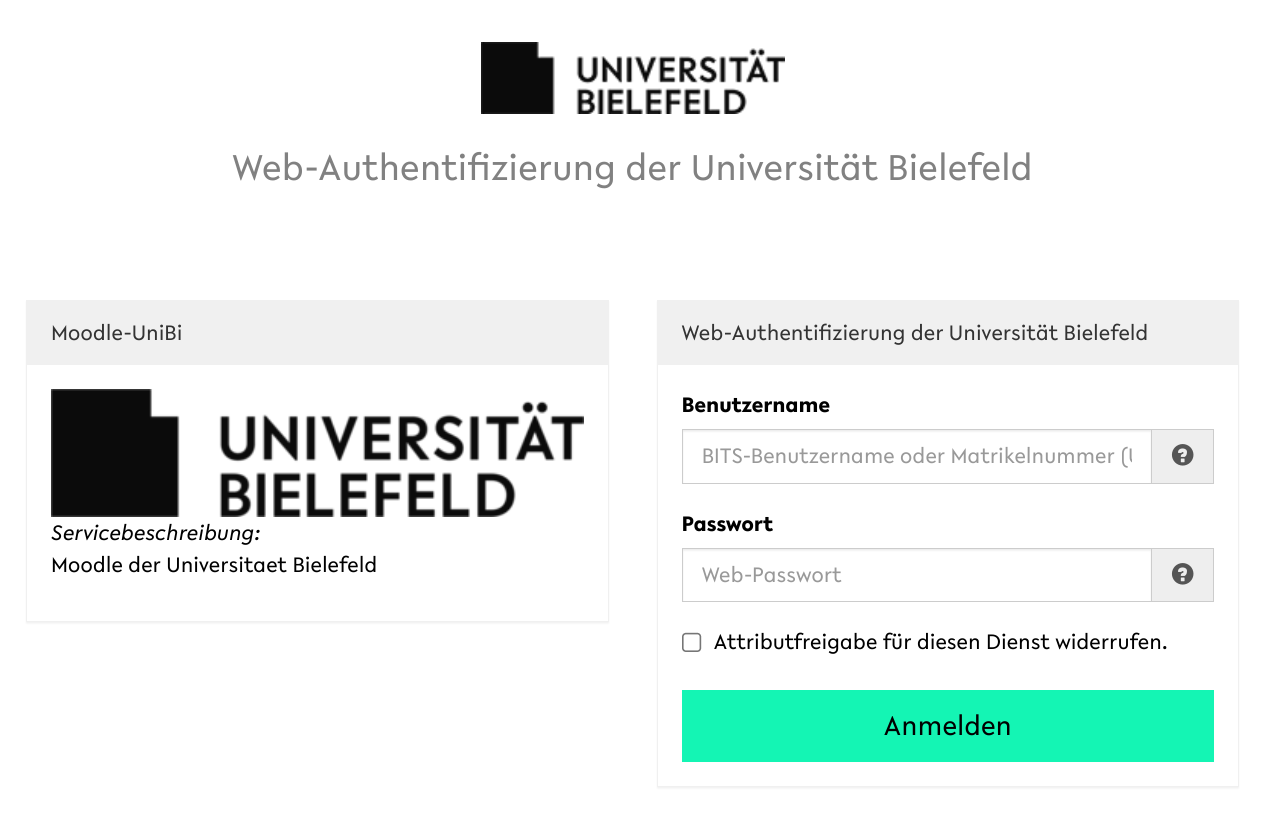Viewport: 1262px width, 815px height.
Task: Focus the BITS-Benutzername input field
Action: (916, 456)
